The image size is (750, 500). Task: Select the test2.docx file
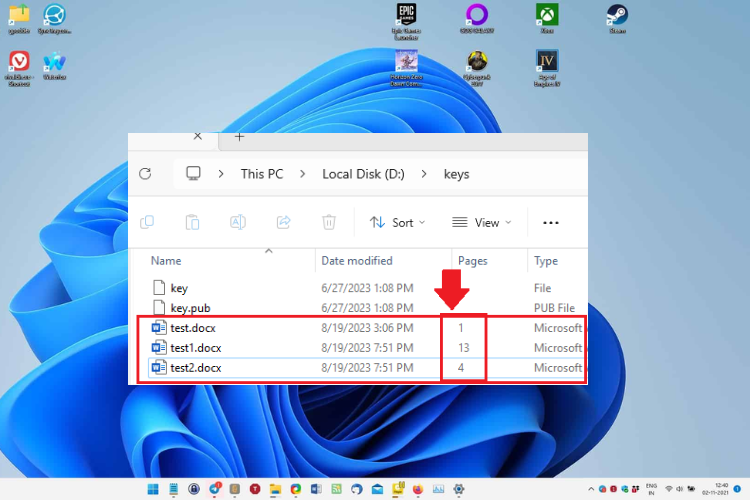click(196, 368)
